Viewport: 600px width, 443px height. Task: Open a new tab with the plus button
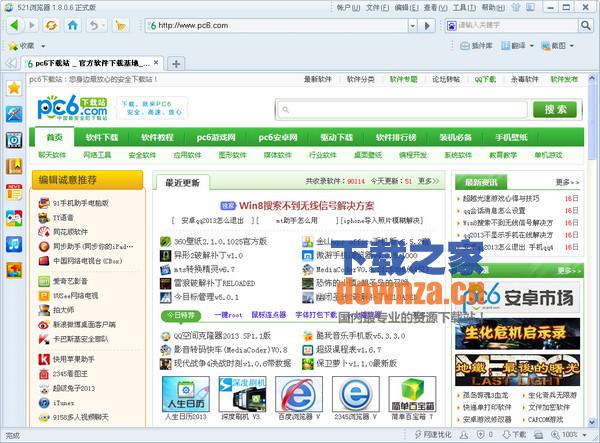click(x=176, y=64)
